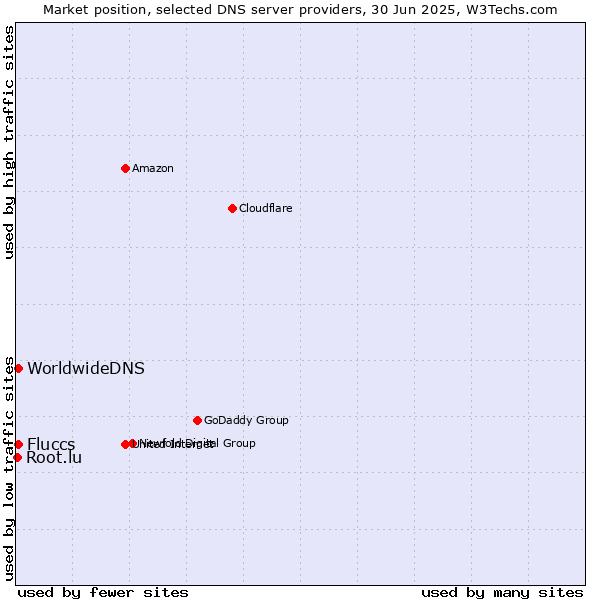Click the 'Cloudflare' label text

click(x=266, y=208)
